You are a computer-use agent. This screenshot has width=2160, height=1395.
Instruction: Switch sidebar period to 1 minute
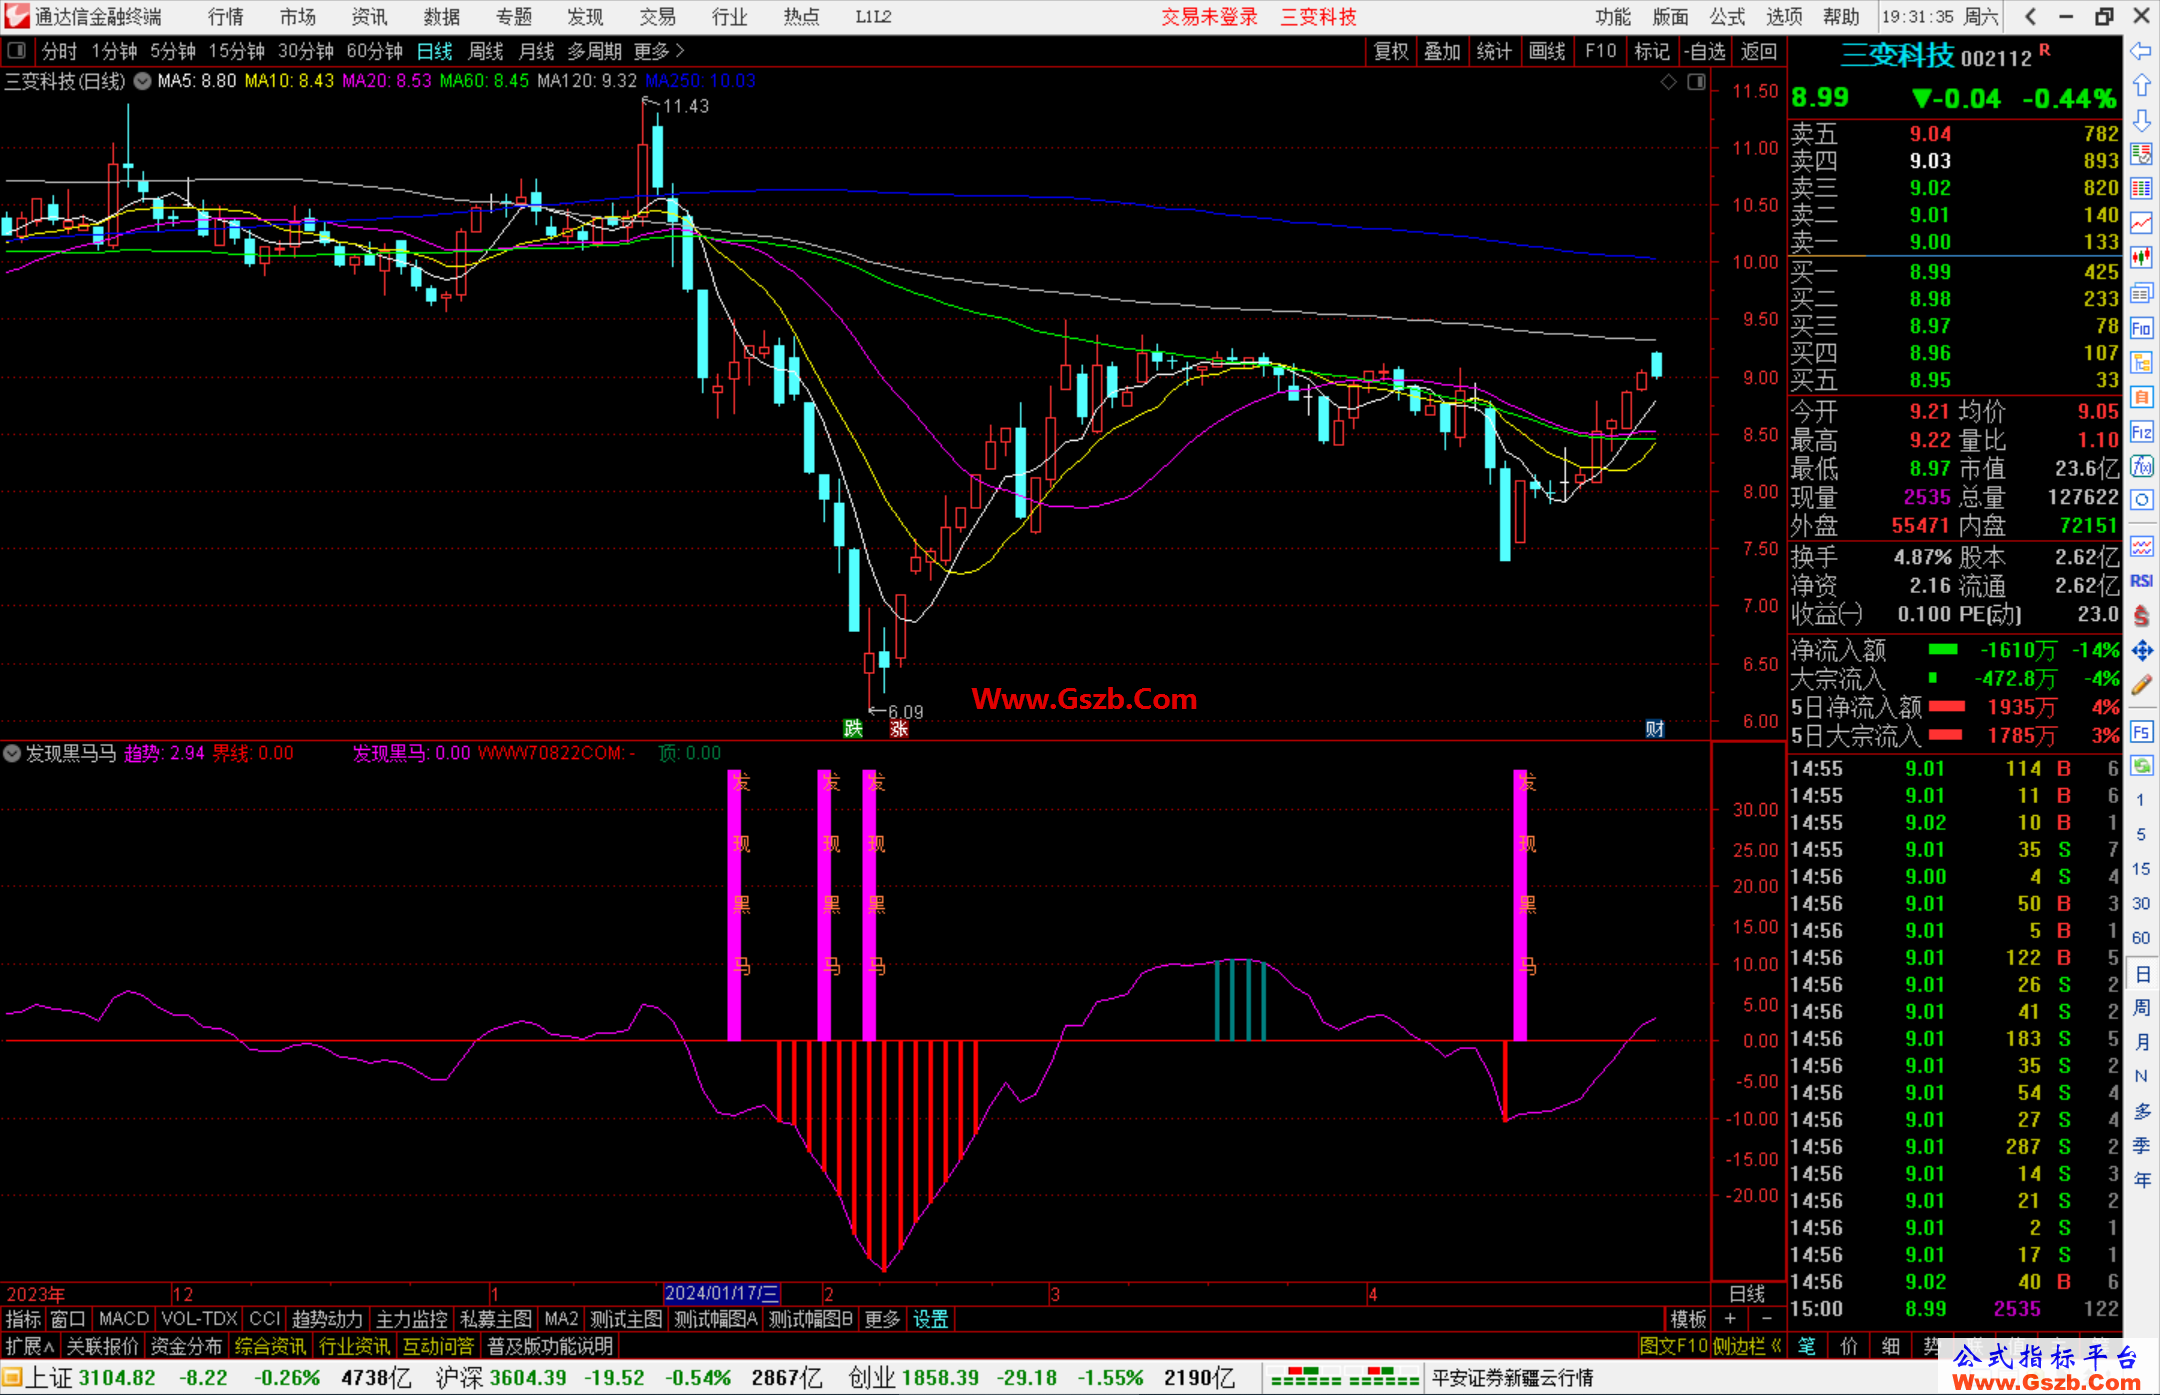pos(2140,800)
